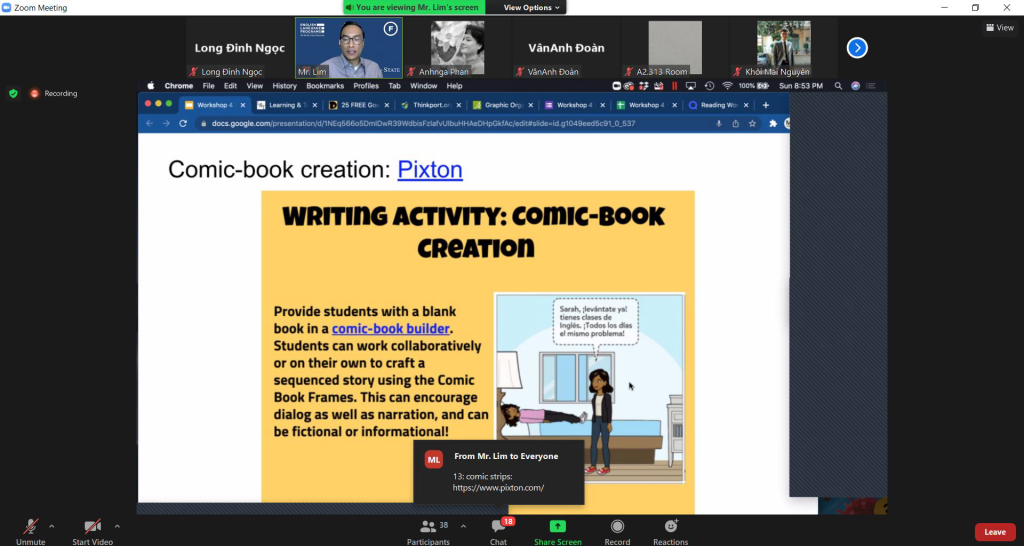Screen dimensions: 1024x546
Task: Switch to the Reading Wor browser tab
Action: tap(719, 104)
